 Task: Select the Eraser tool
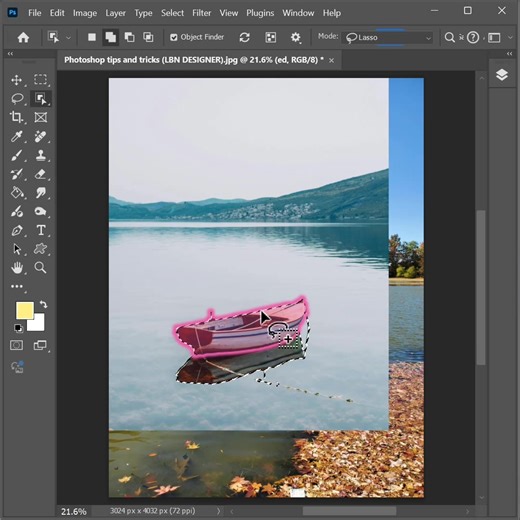click(41, 174)
